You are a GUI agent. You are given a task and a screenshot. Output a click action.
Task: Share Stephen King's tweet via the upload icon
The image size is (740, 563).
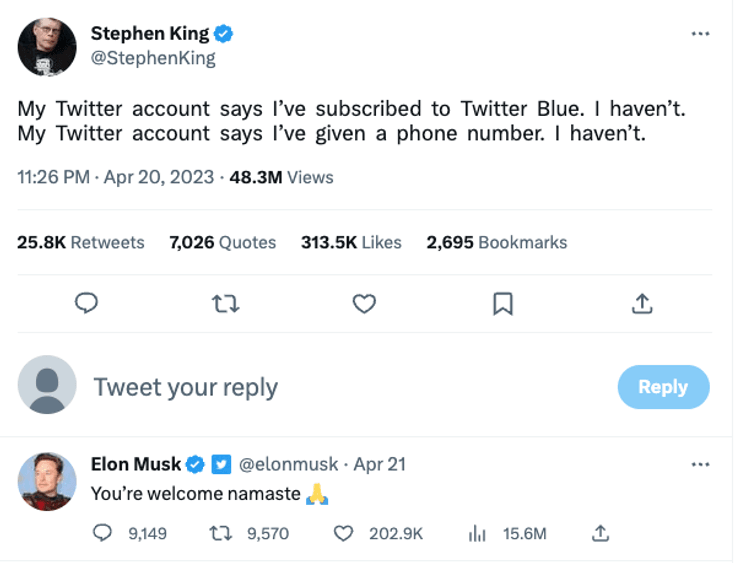(x=643, y=303)
